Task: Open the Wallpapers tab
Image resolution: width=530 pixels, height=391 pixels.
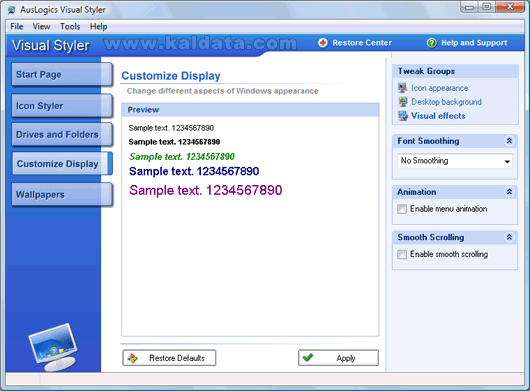Action: [x=62, y=195]
